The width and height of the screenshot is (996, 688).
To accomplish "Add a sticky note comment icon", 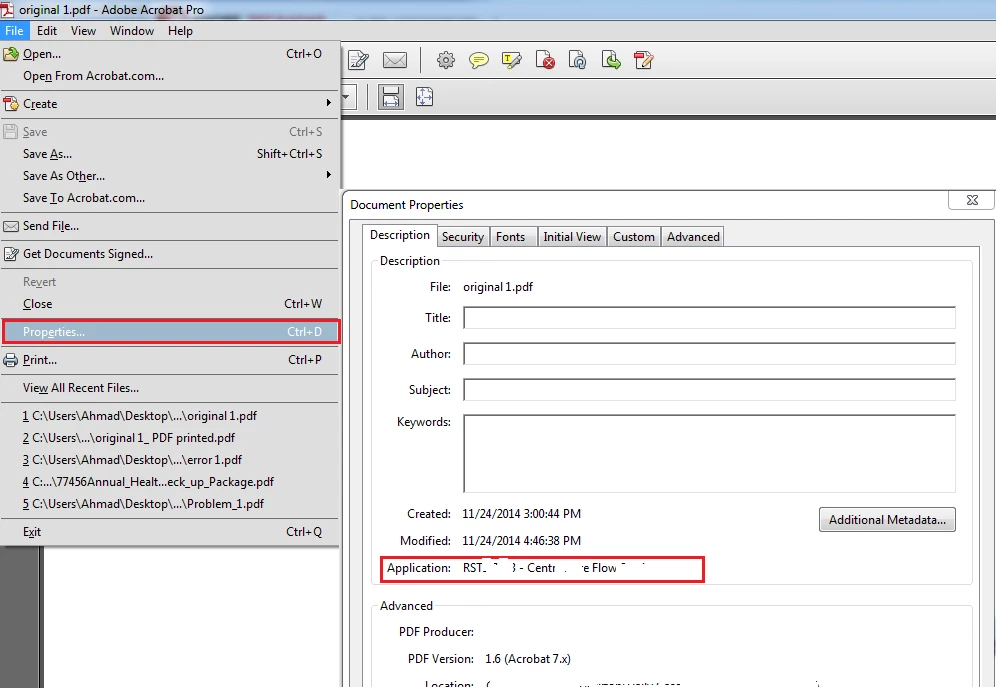I will click(x=478, y=60).
